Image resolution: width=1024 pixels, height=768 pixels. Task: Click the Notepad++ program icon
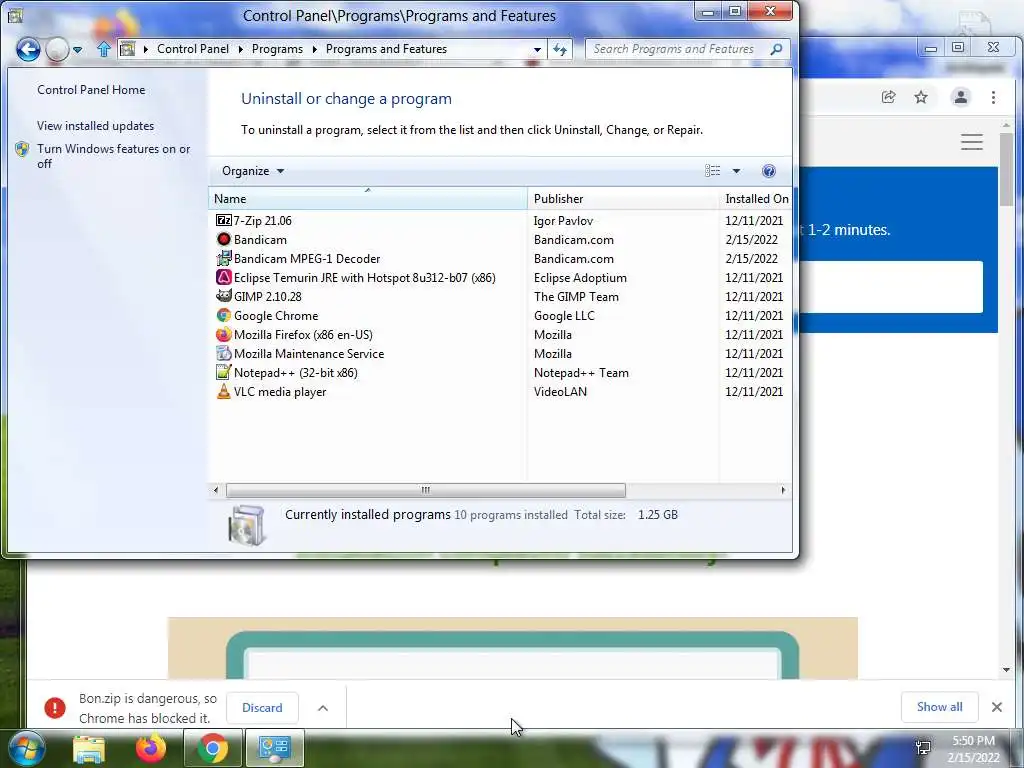[x=223, y=372]
